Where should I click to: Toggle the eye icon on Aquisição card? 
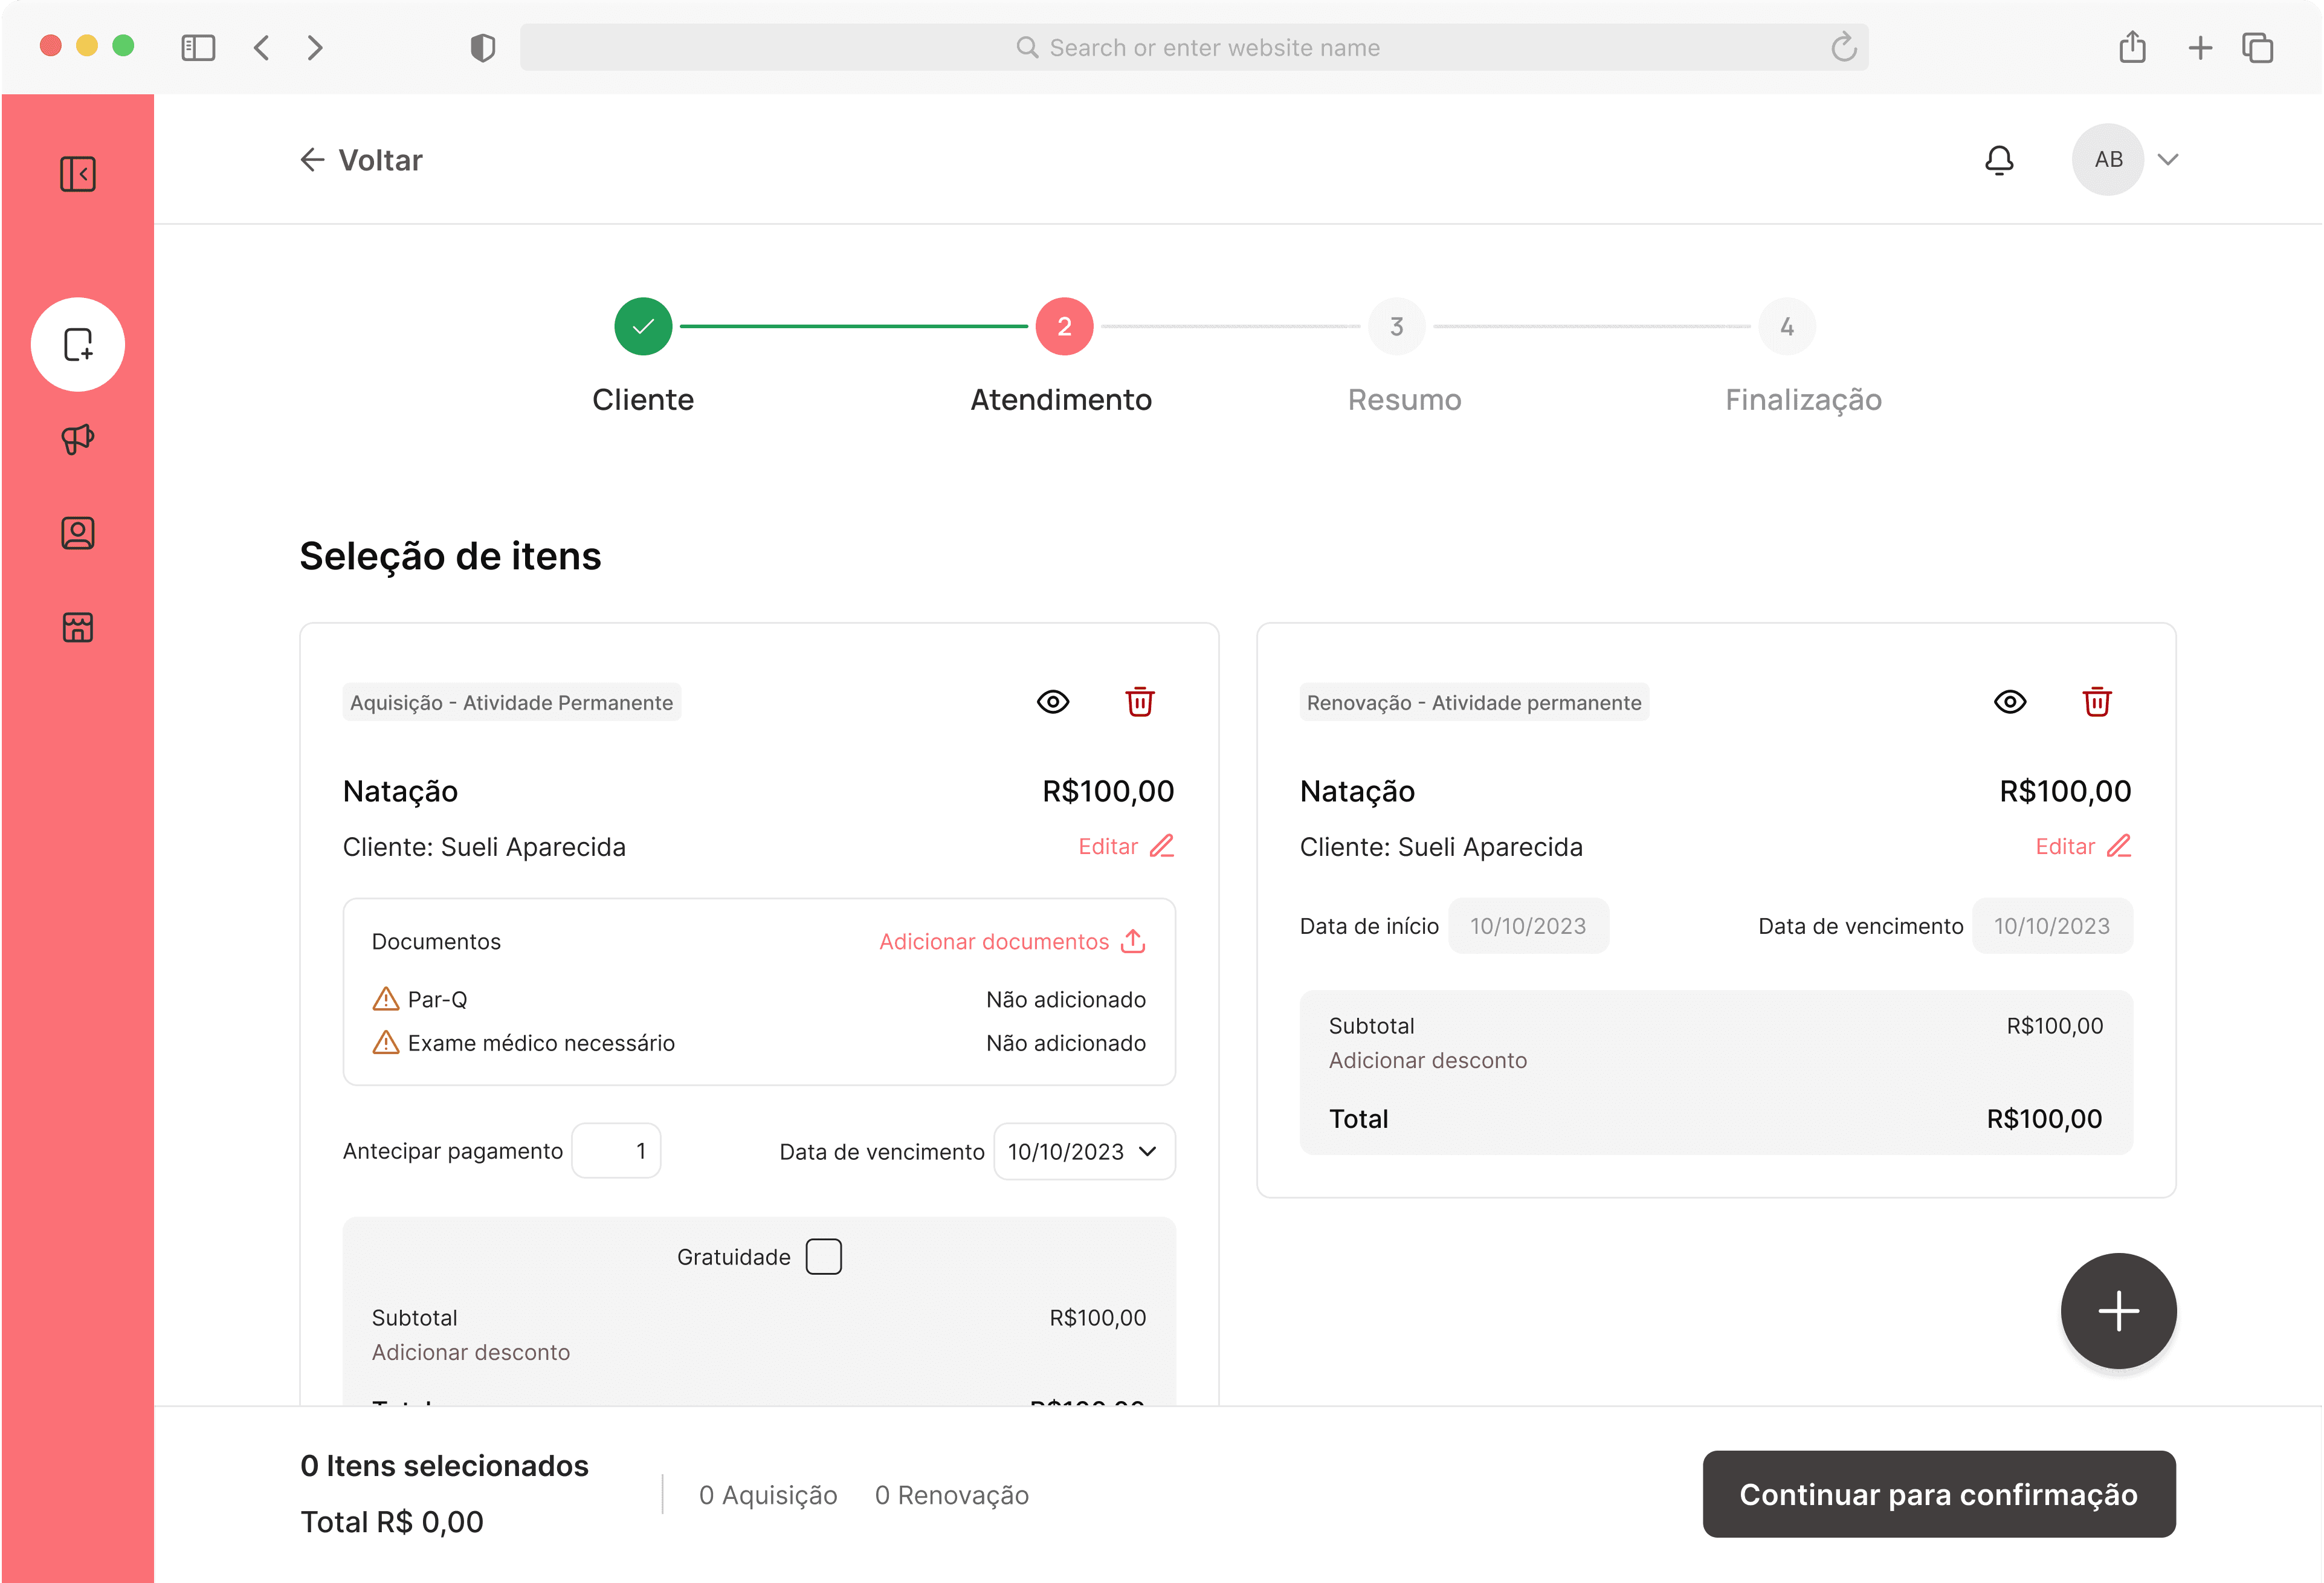click(1052, 702)
